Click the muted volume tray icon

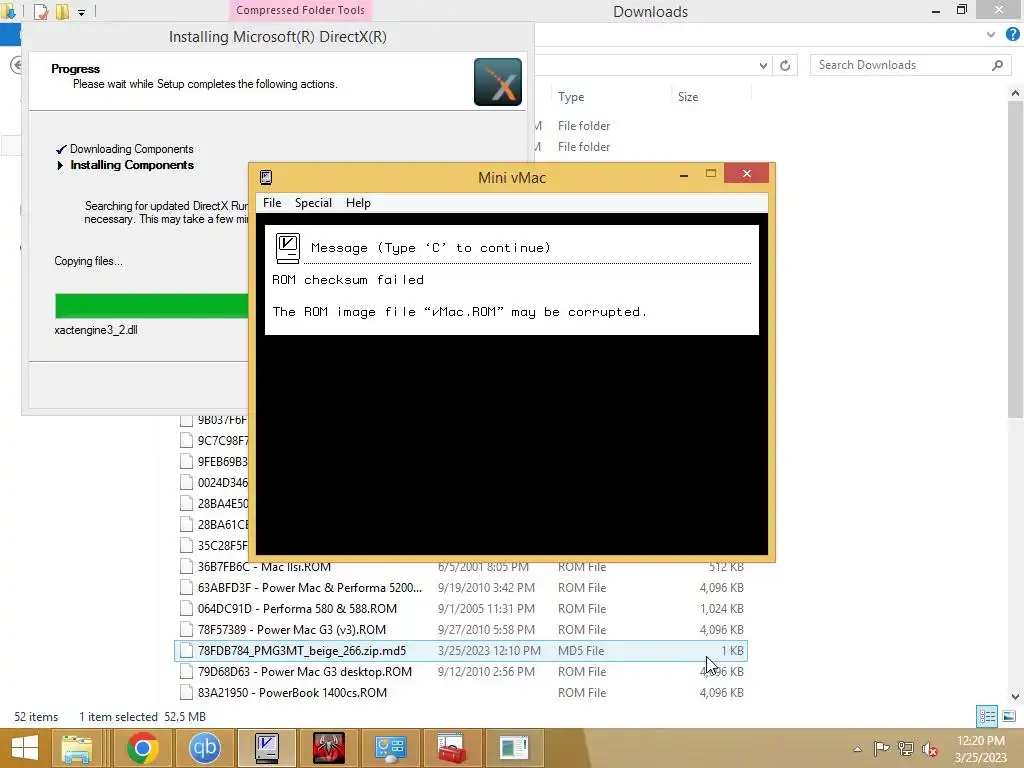click(x=930, y=749)
